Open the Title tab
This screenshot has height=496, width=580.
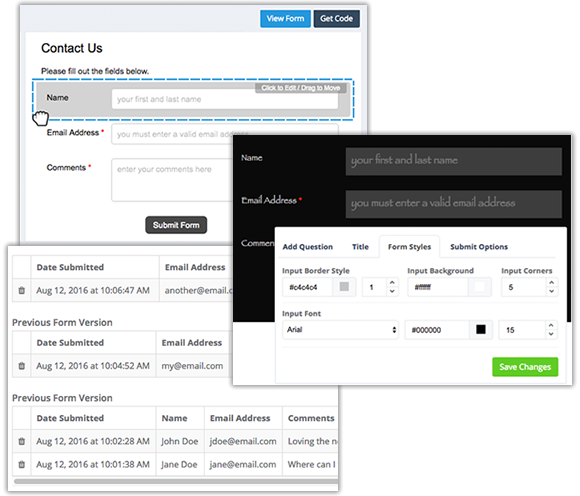click(x=360, y=247)
